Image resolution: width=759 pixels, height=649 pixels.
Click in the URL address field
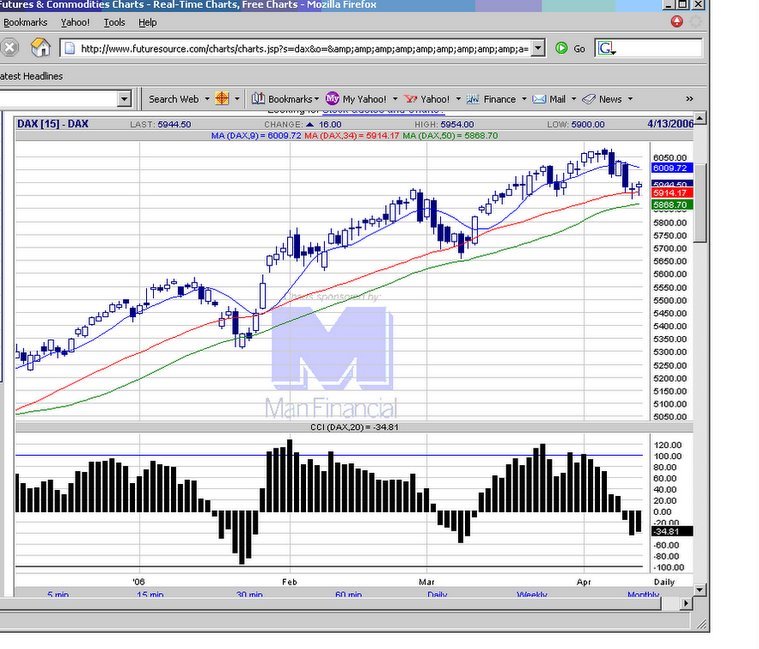coord(304,48)
